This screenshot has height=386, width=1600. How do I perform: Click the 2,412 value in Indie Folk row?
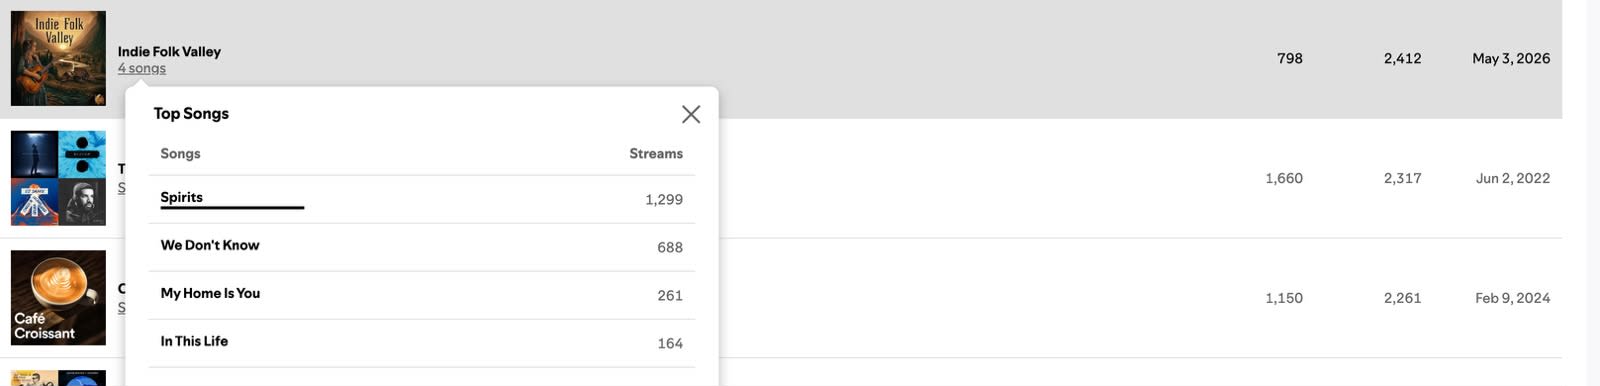1402,58
